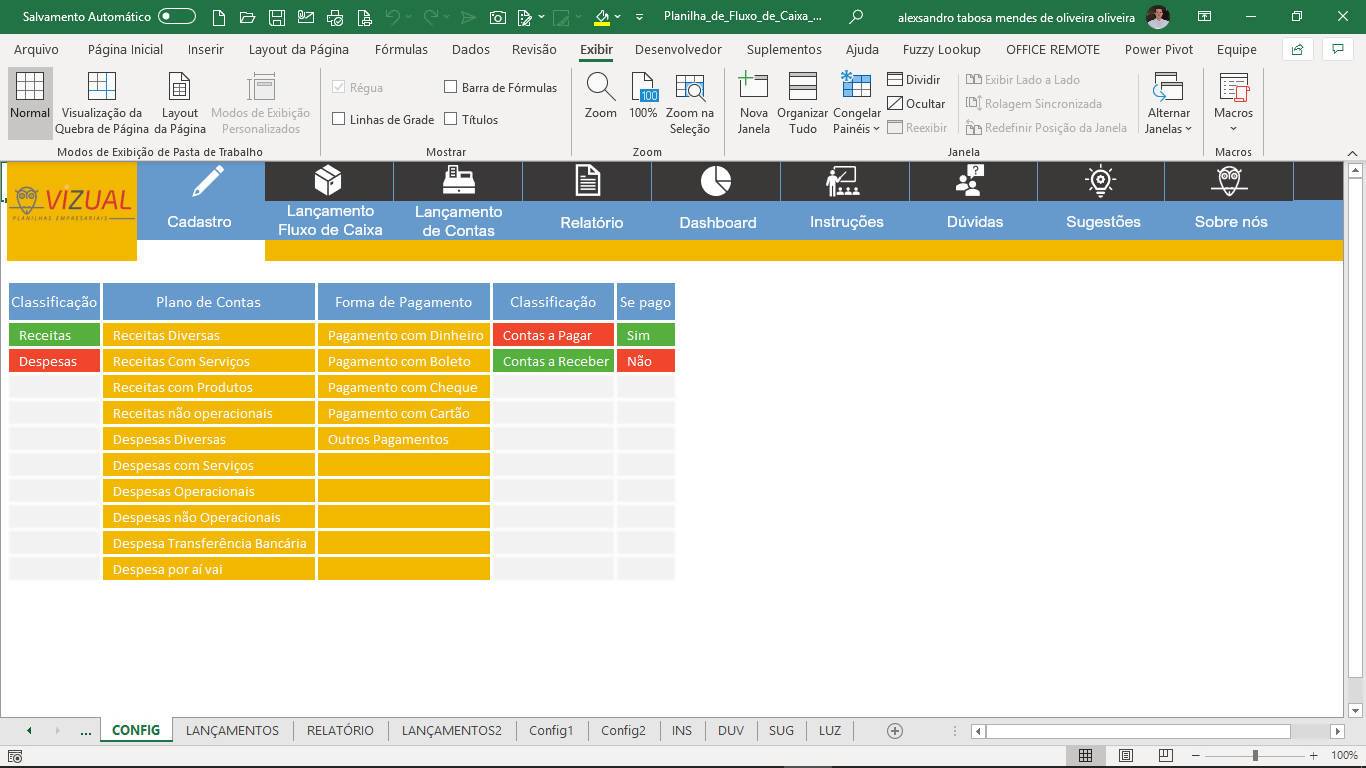Open the fill color dropdown arrow
Image resolution: width=1366 pixels, height=768 pixels.
(x=618, y=17)
